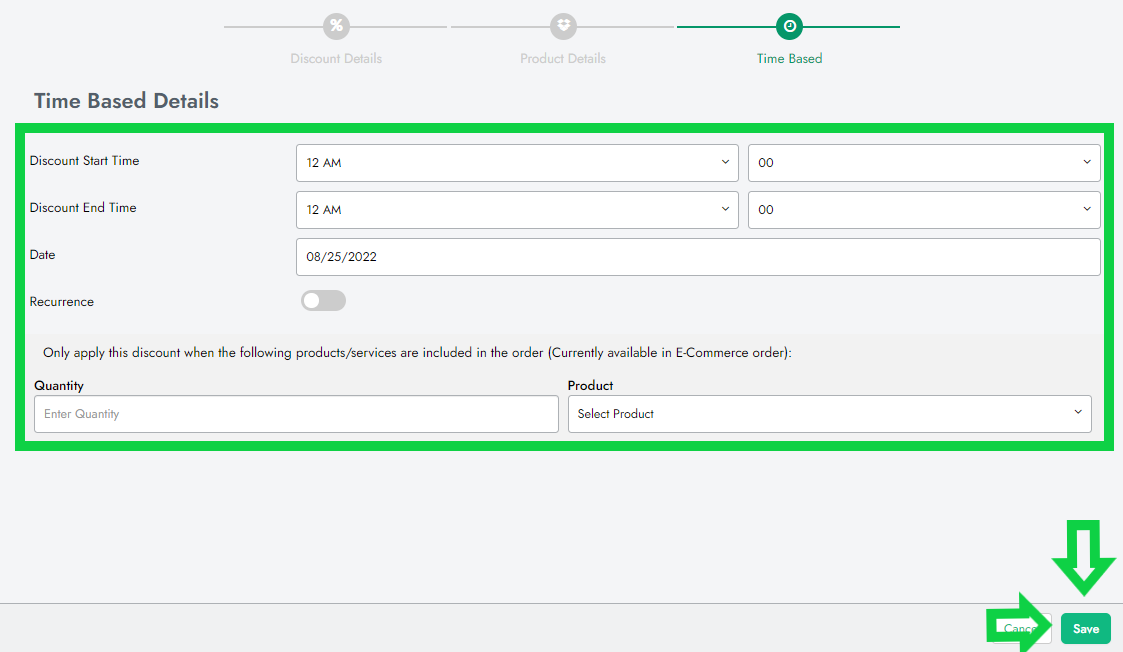Toggle the Recurrence switch on

[x=323, y=301]
